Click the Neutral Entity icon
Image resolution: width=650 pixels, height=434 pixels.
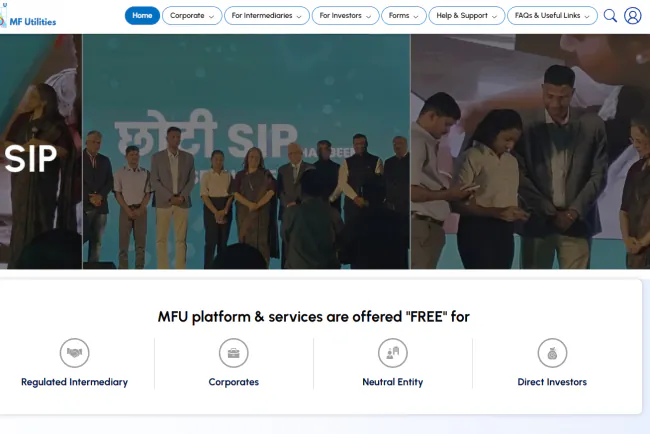393,353
